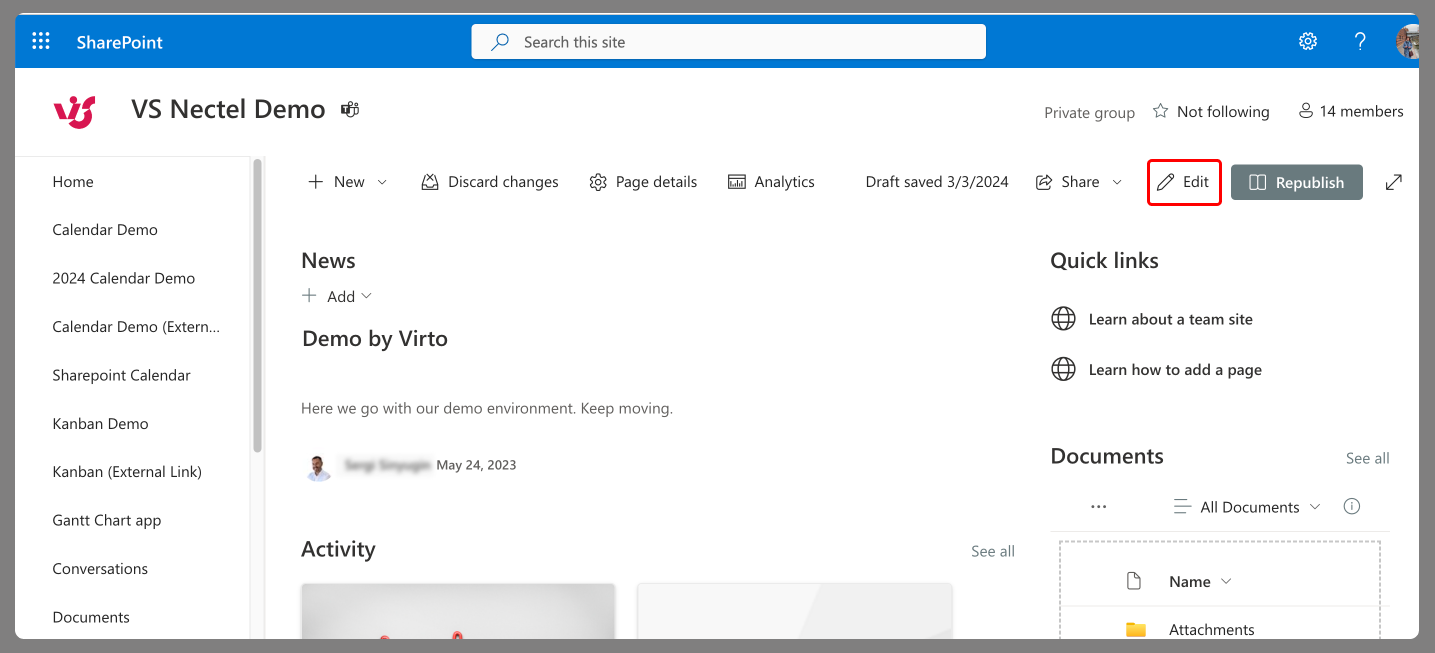
Task: Open Home in the navigation
Action: click(x=73, y=182)
